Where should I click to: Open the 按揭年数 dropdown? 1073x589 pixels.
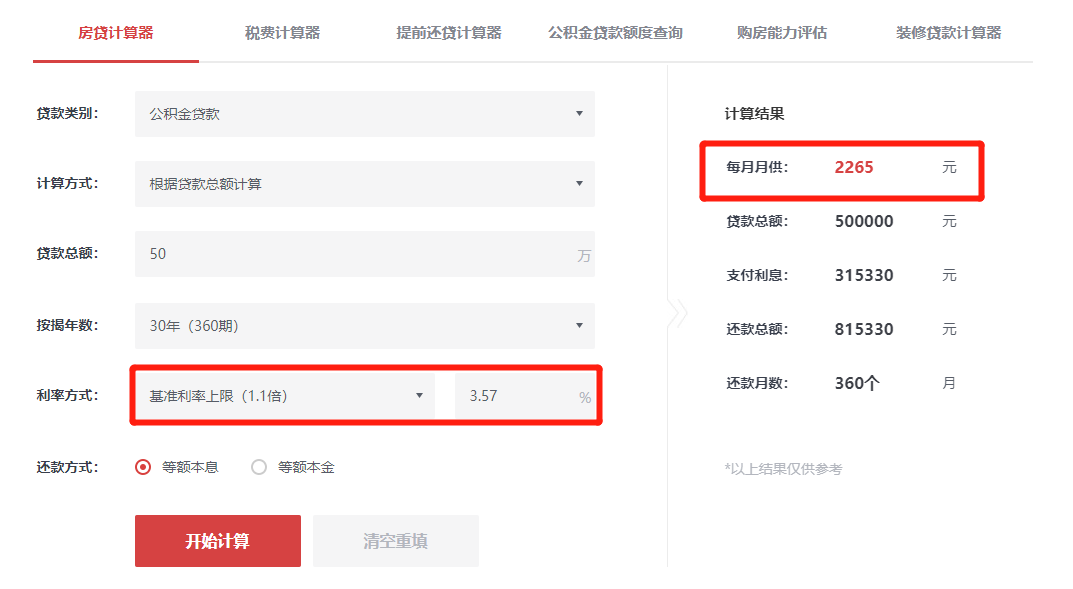[x=364, y=326]
